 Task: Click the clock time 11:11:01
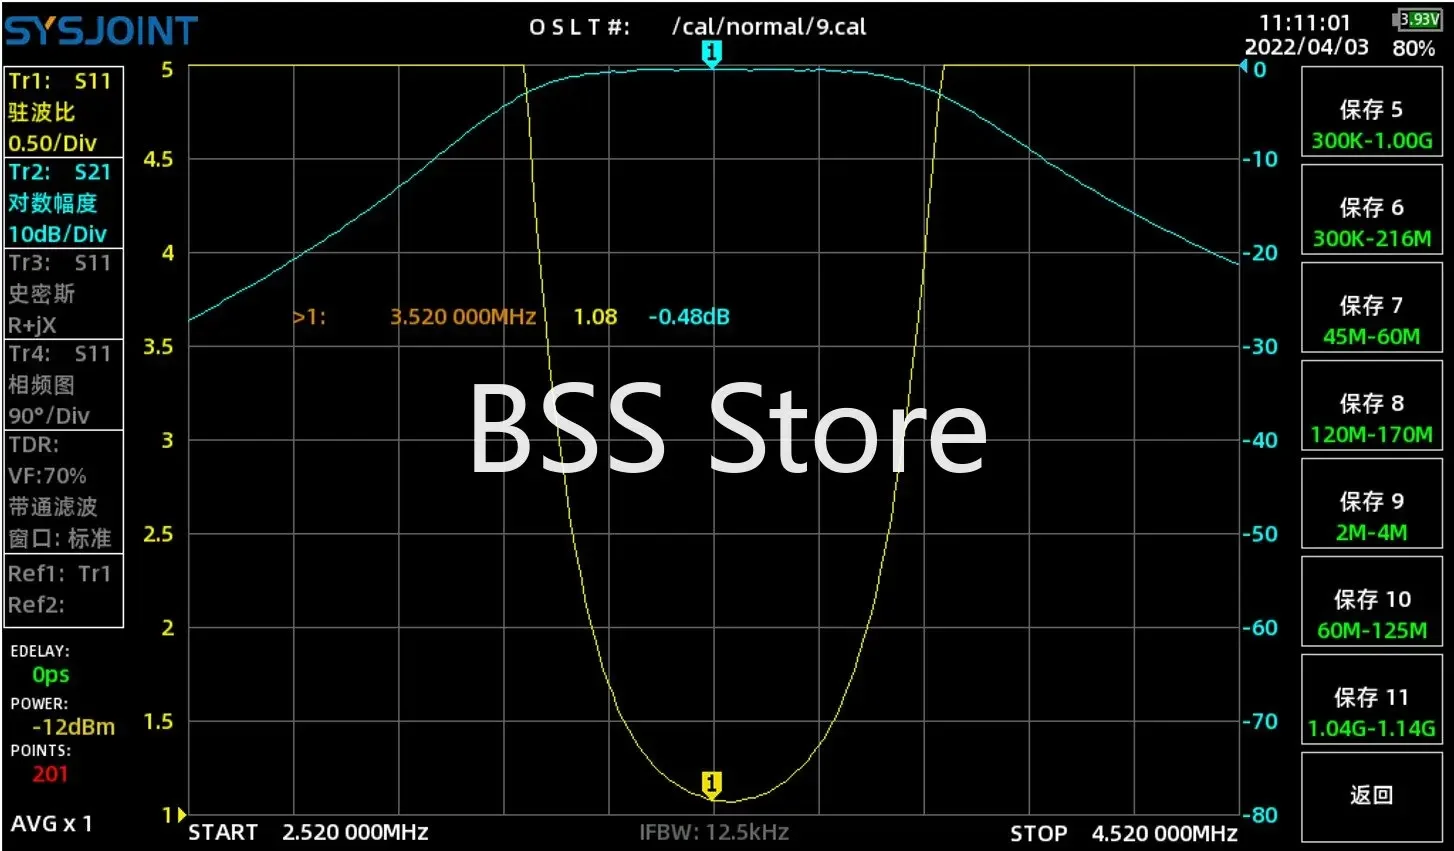[x=1304, y=22]
